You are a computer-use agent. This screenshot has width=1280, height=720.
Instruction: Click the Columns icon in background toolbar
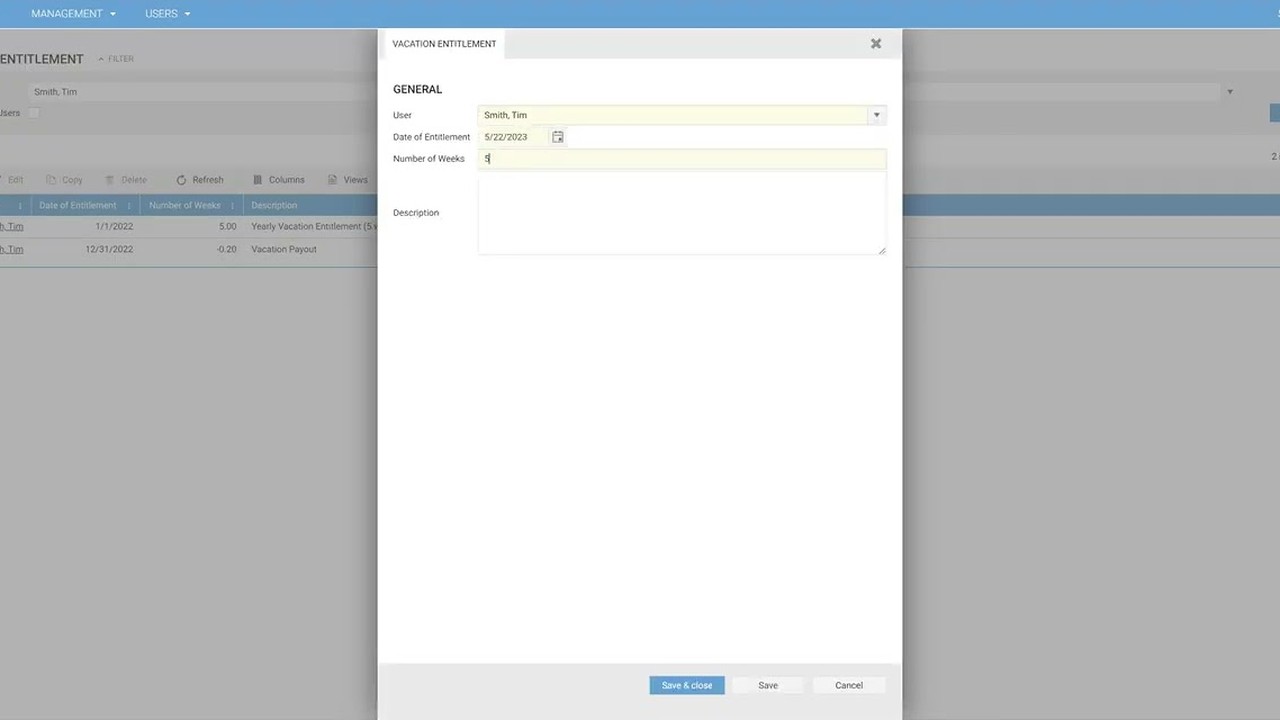tap(258, 180)
